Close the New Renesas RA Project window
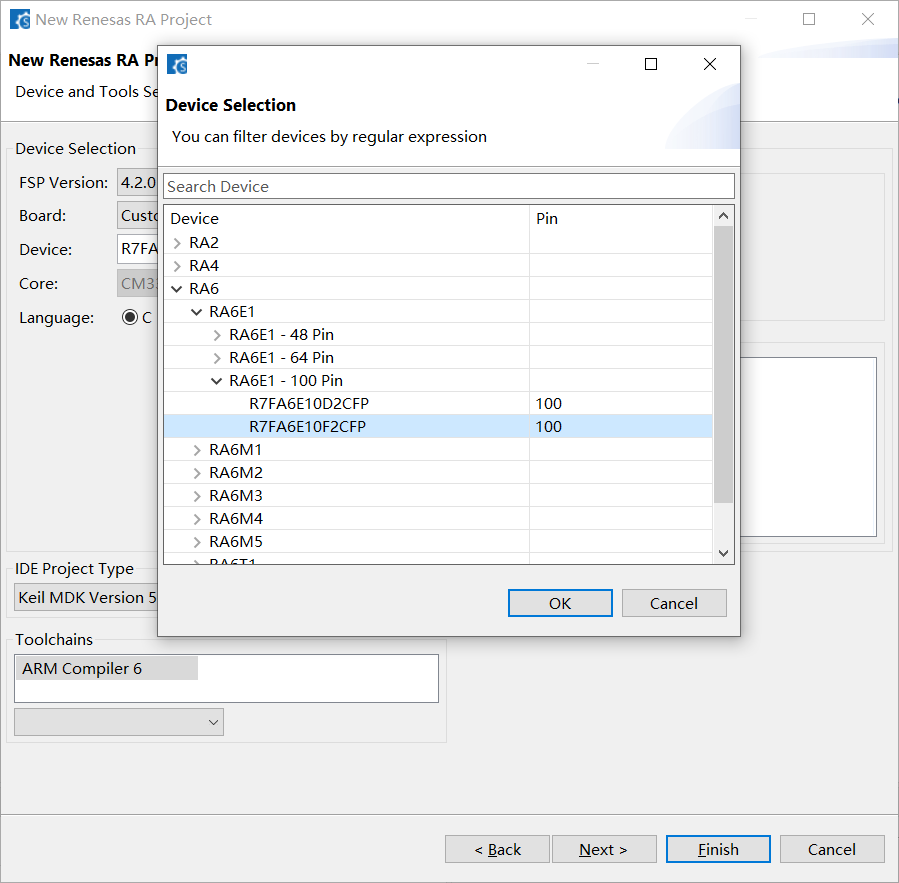 tap(868, 19)
